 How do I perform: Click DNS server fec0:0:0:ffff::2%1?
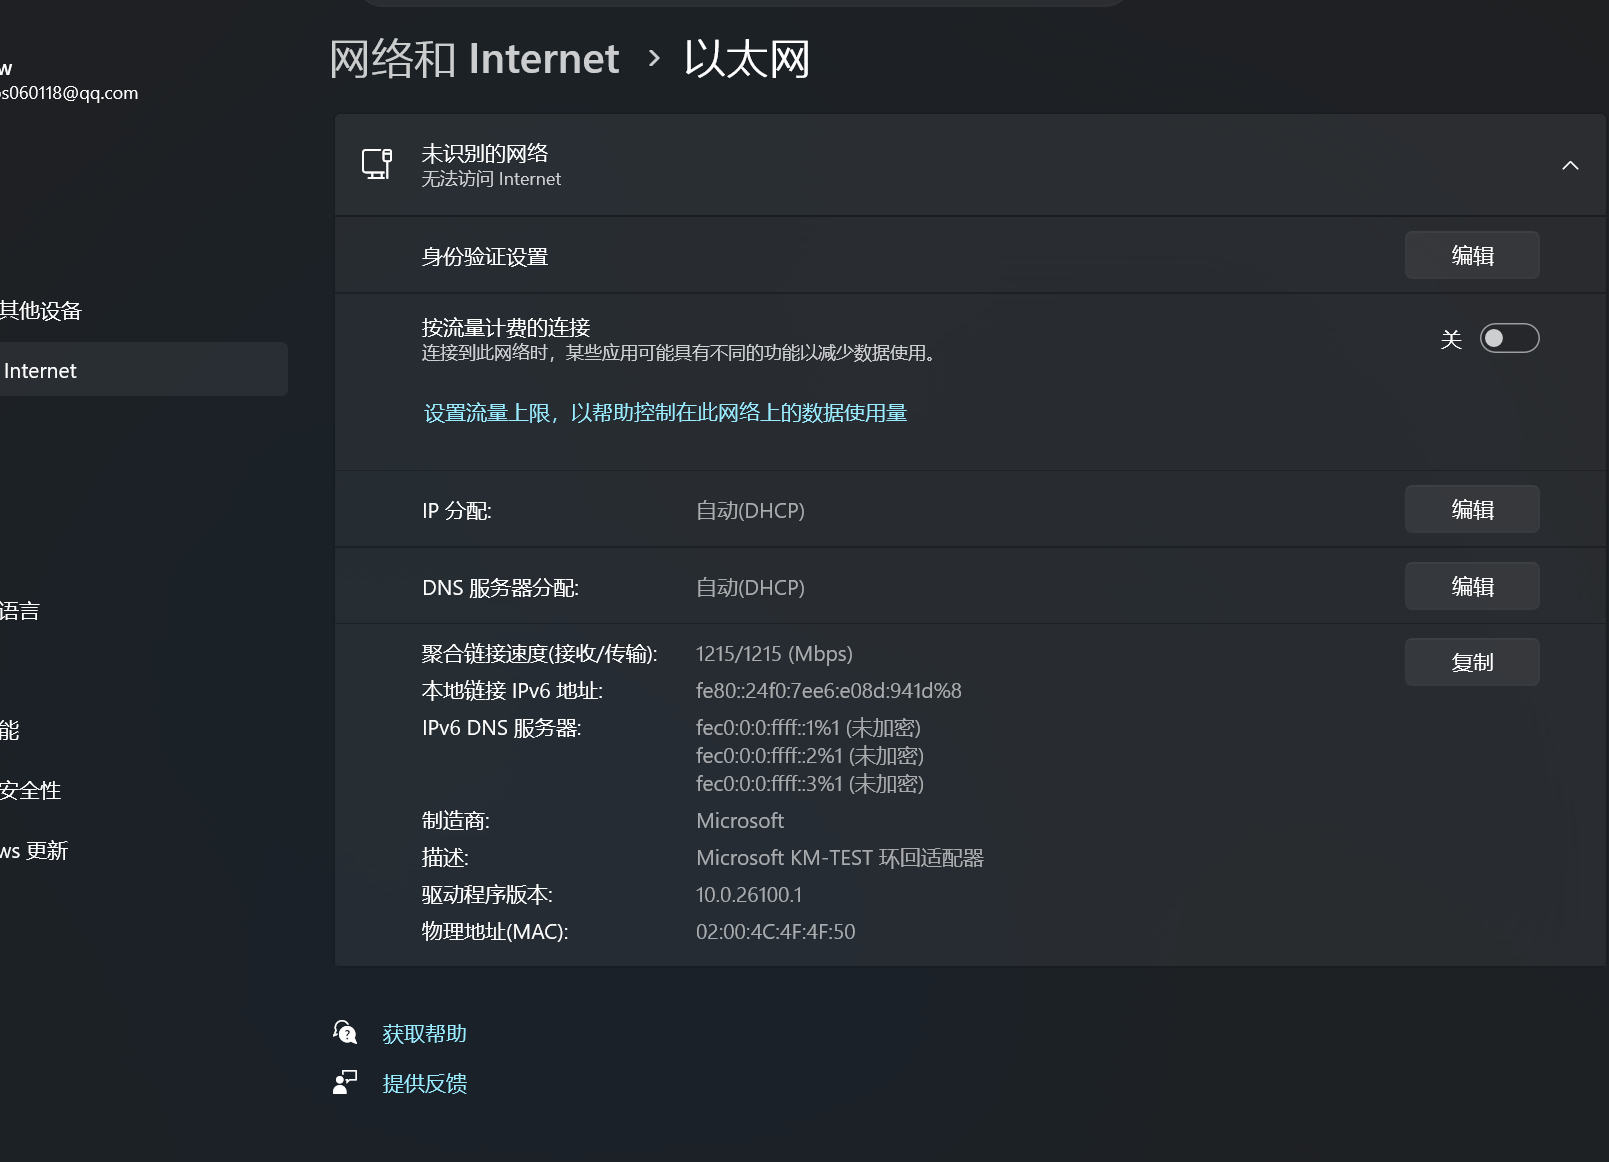pyautogui.click(x=810, y=755)
